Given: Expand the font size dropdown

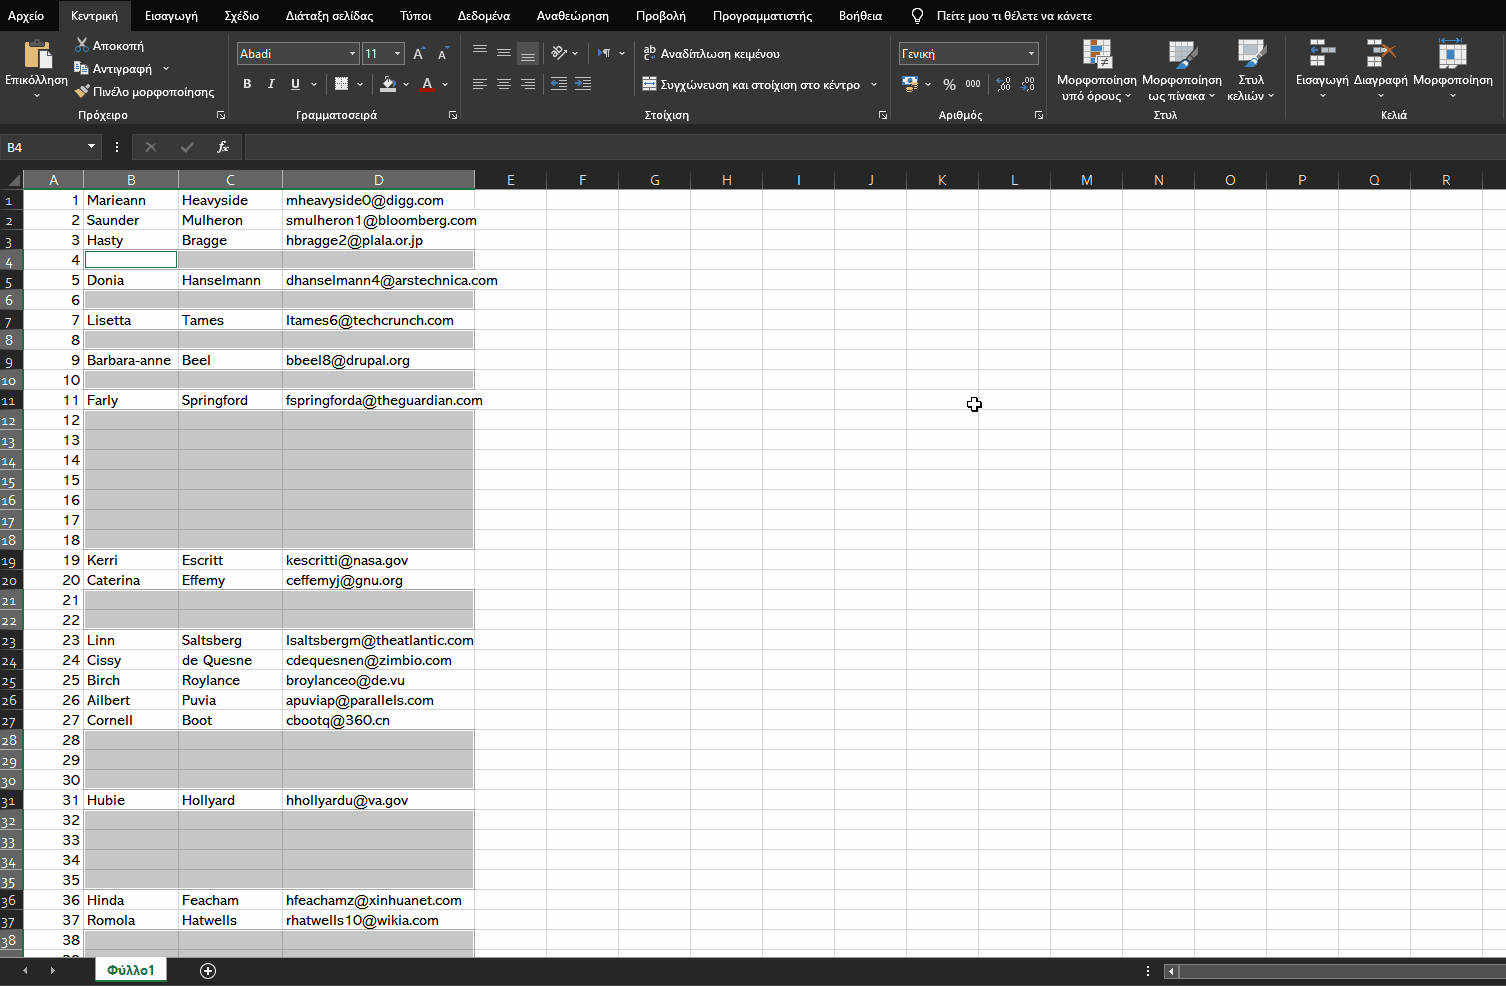Looking at the screenshot, I should [x=397, y=53].
